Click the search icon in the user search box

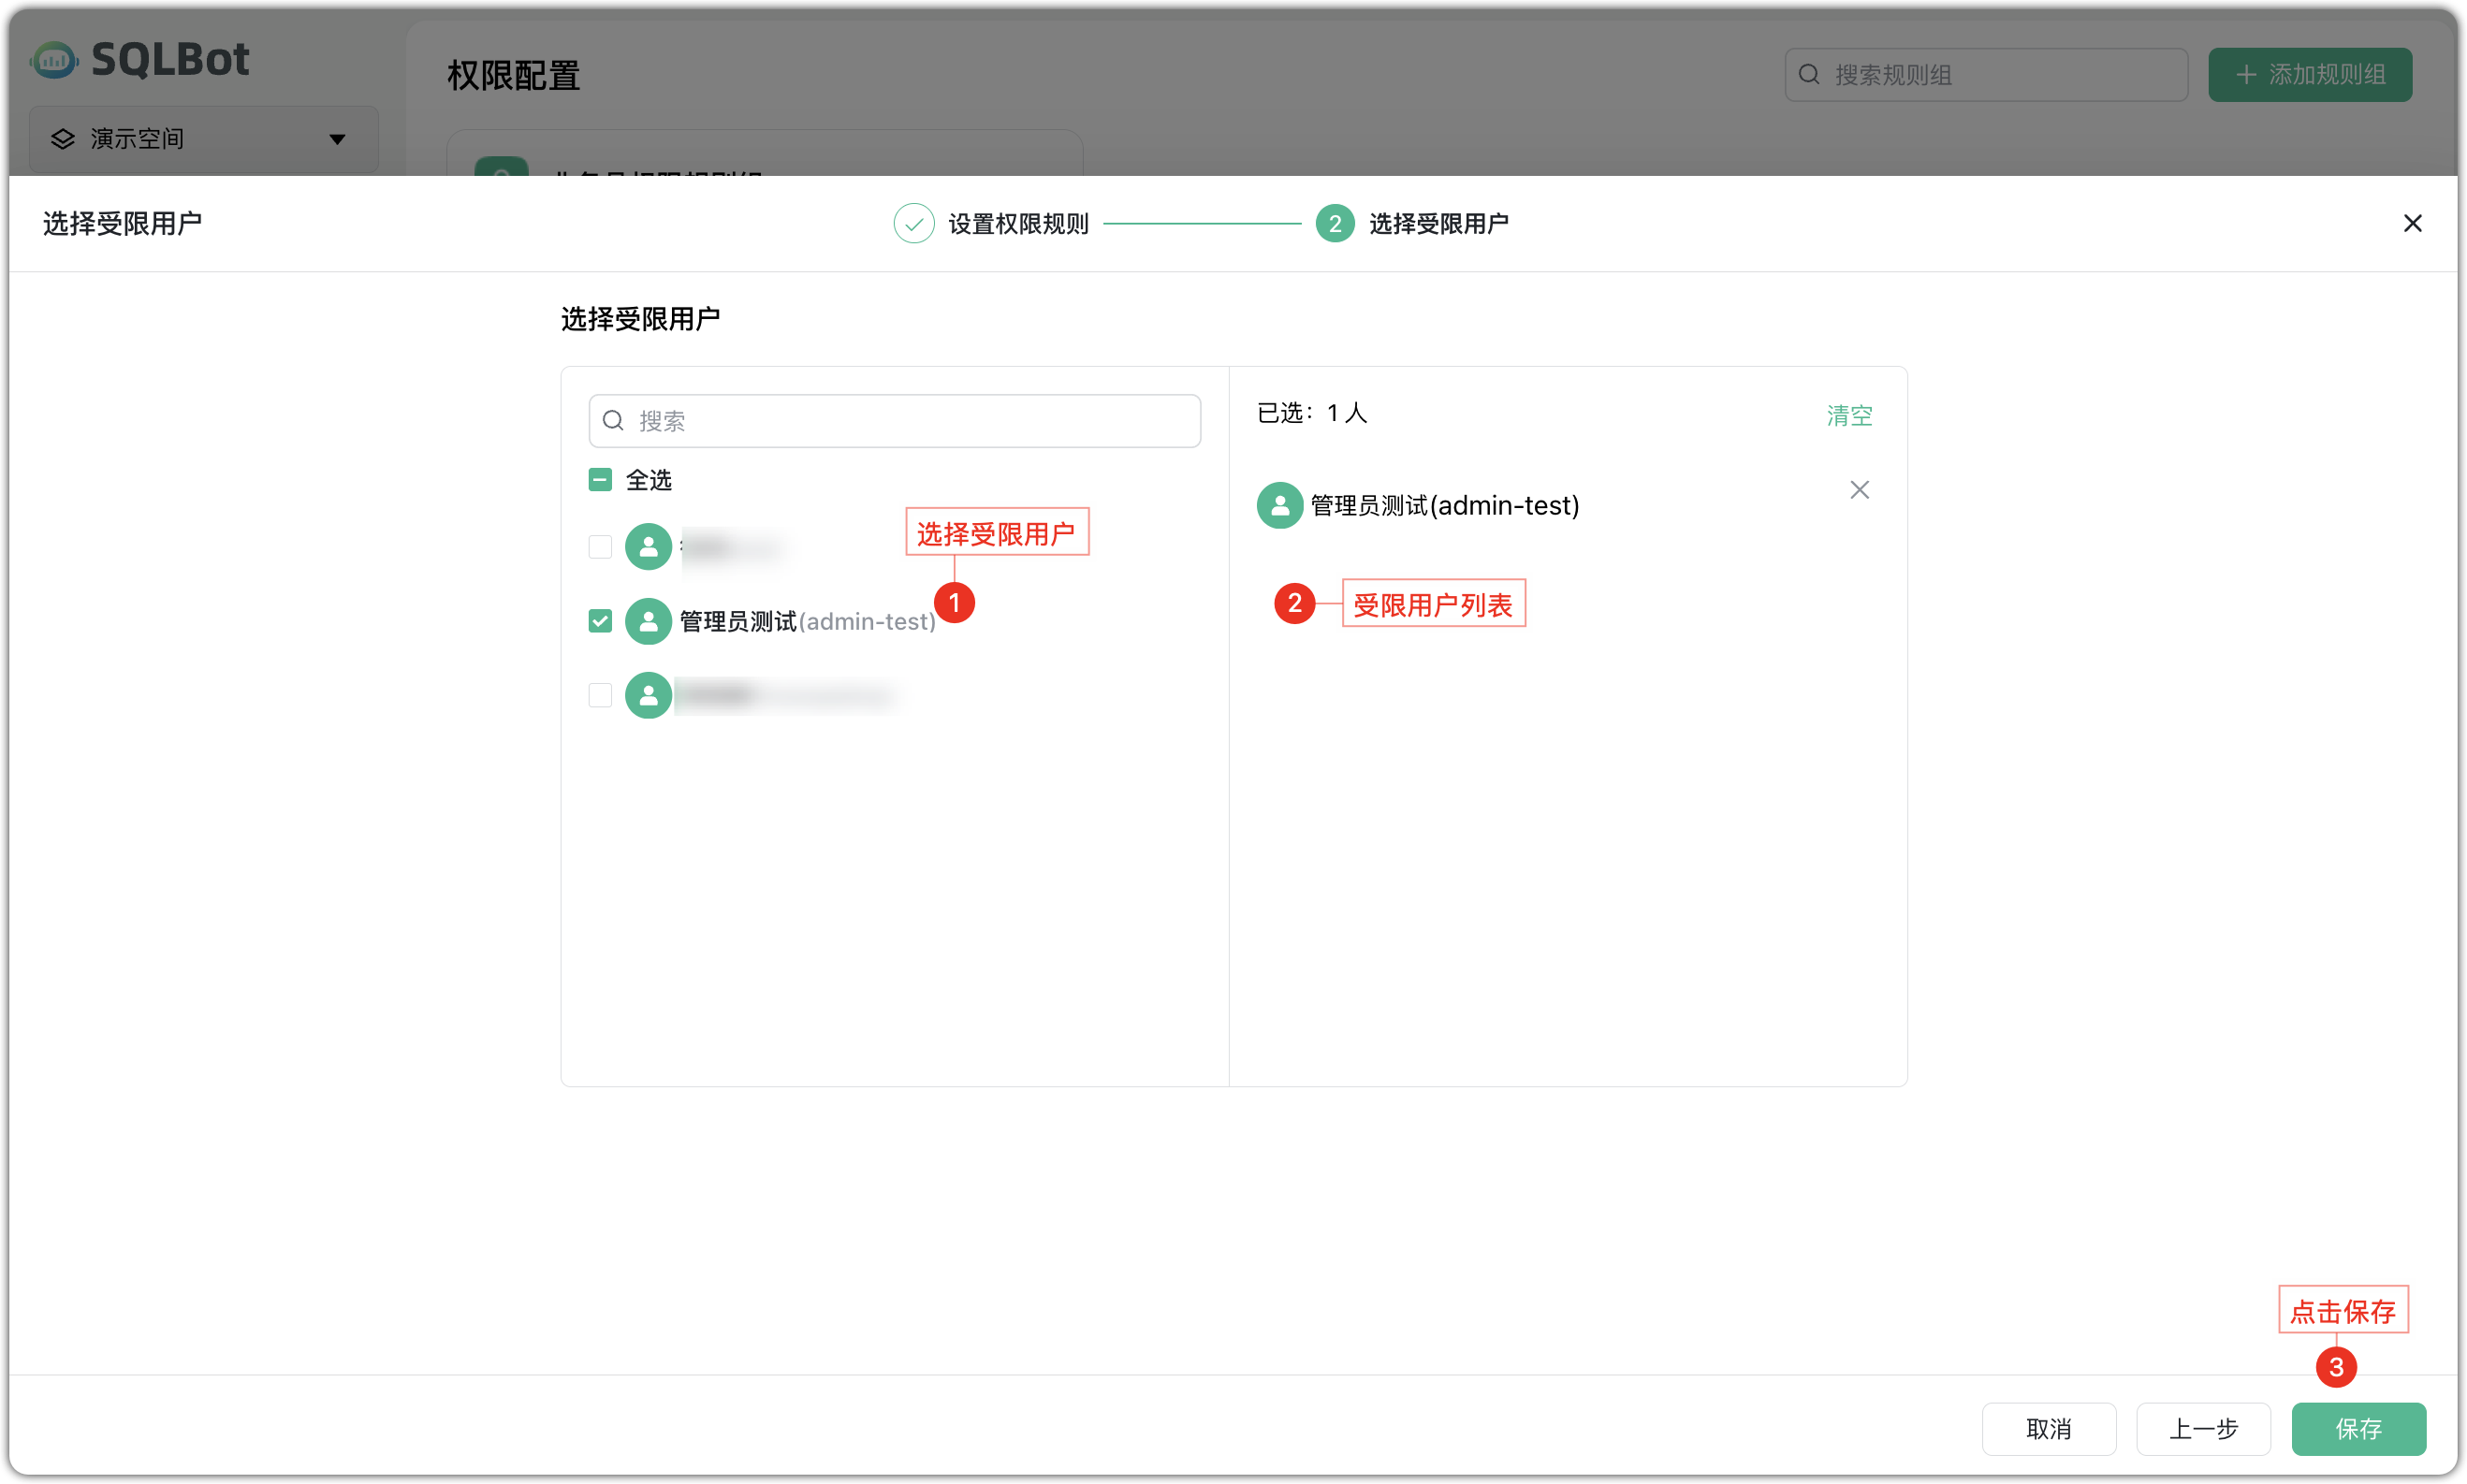tap(614, 420)
